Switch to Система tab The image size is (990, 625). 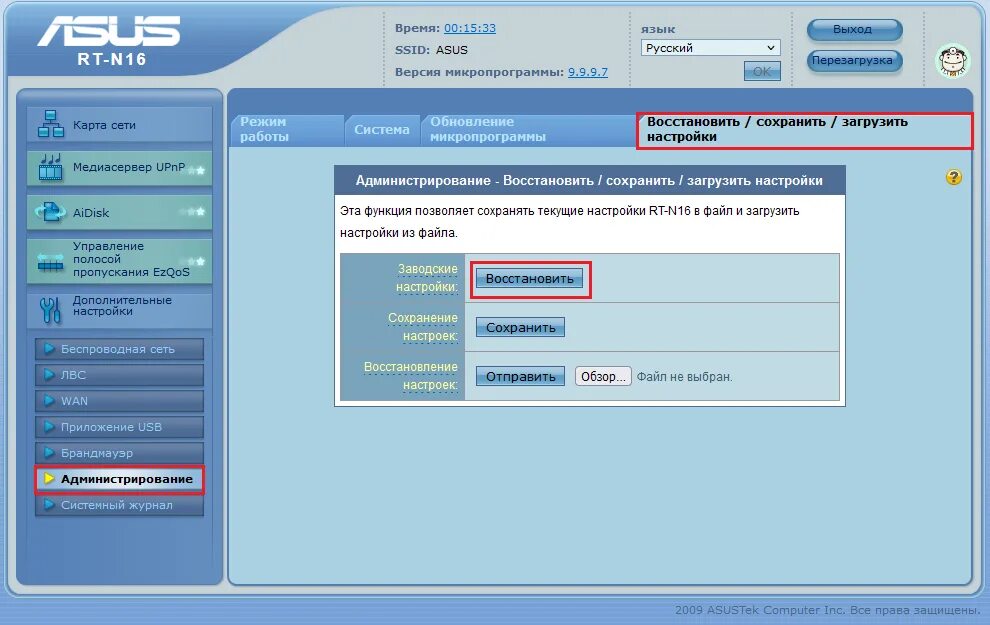(382, 129)
